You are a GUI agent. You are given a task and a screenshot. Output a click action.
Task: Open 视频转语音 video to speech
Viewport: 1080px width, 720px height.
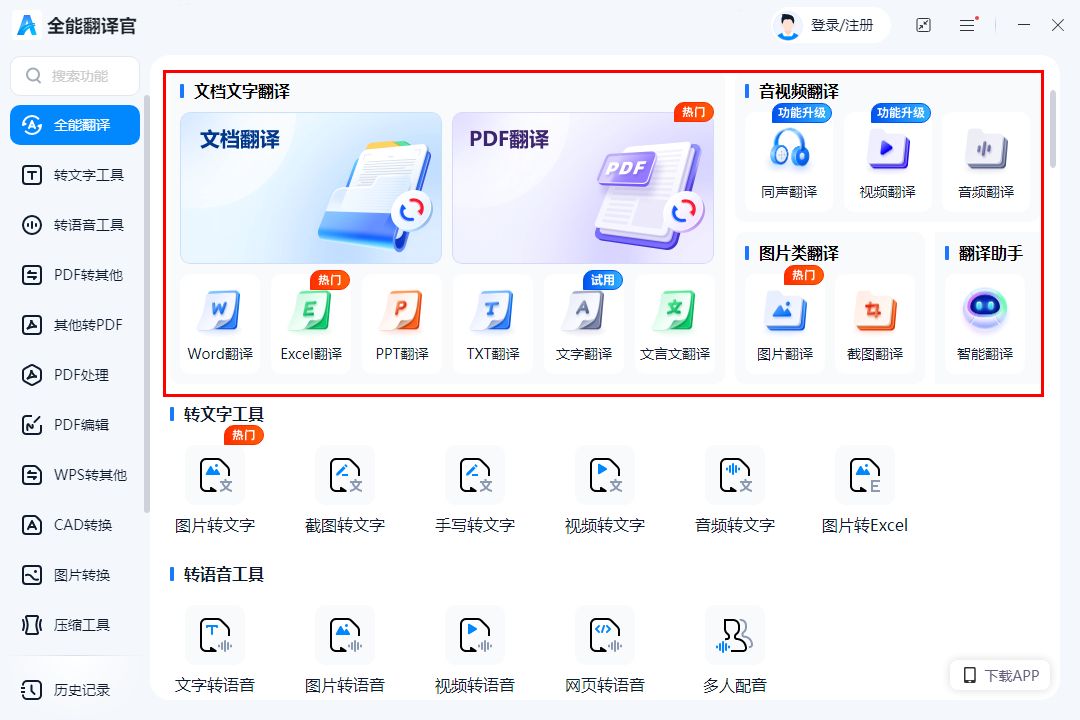(x=475, y=650)
